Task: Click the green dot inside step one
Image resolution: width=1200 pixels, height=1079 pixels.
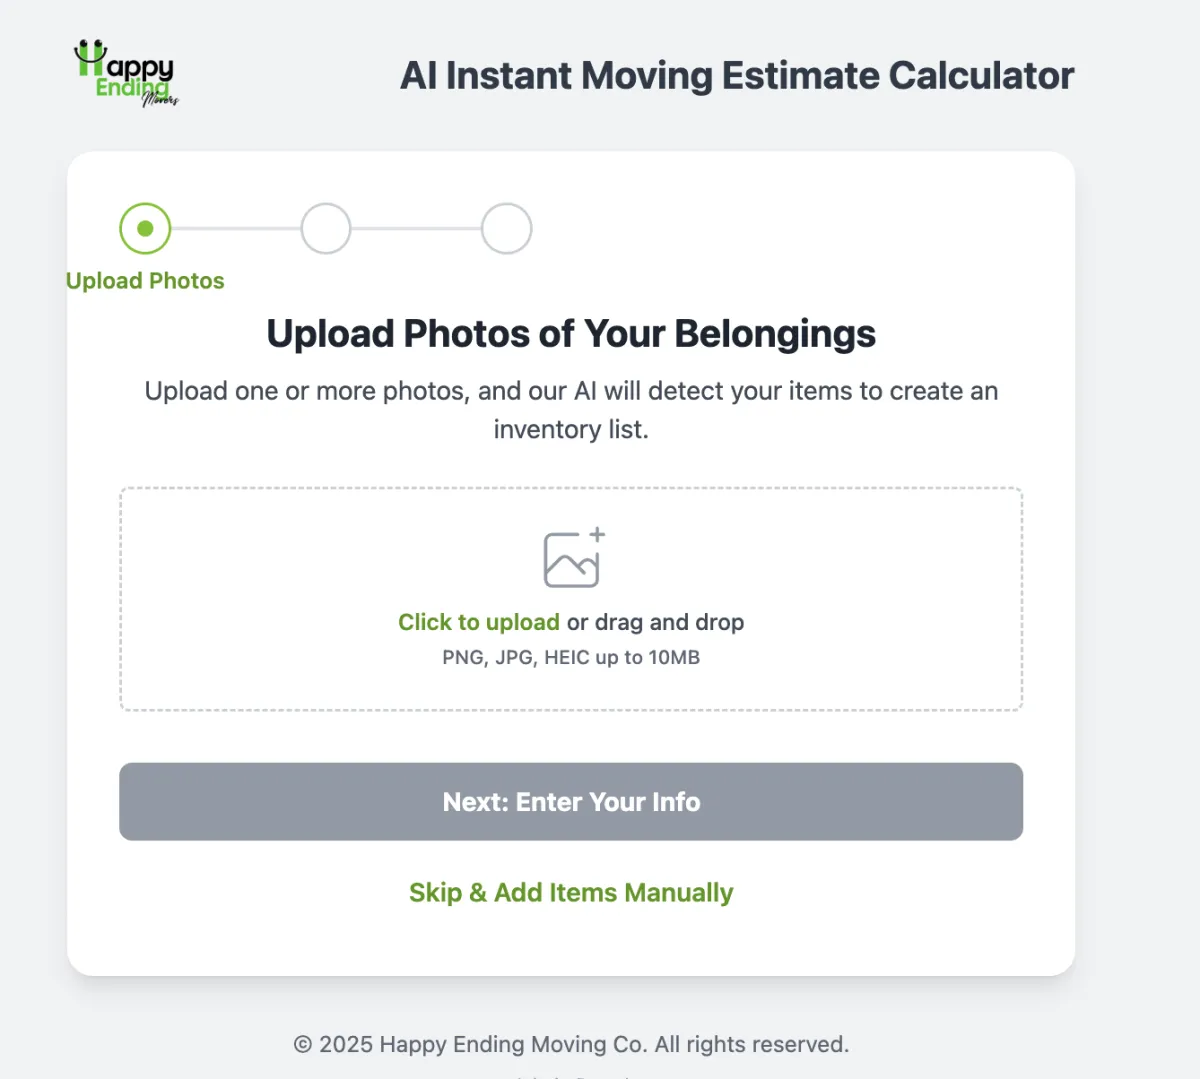Action: pos(145,229)
